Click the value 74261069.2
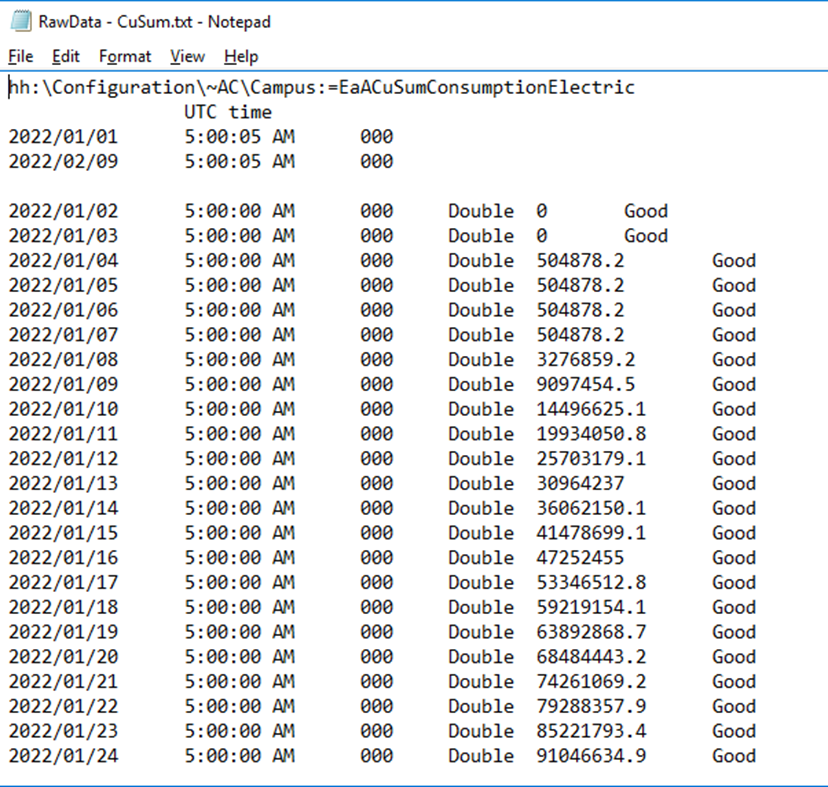 point(591,683)
